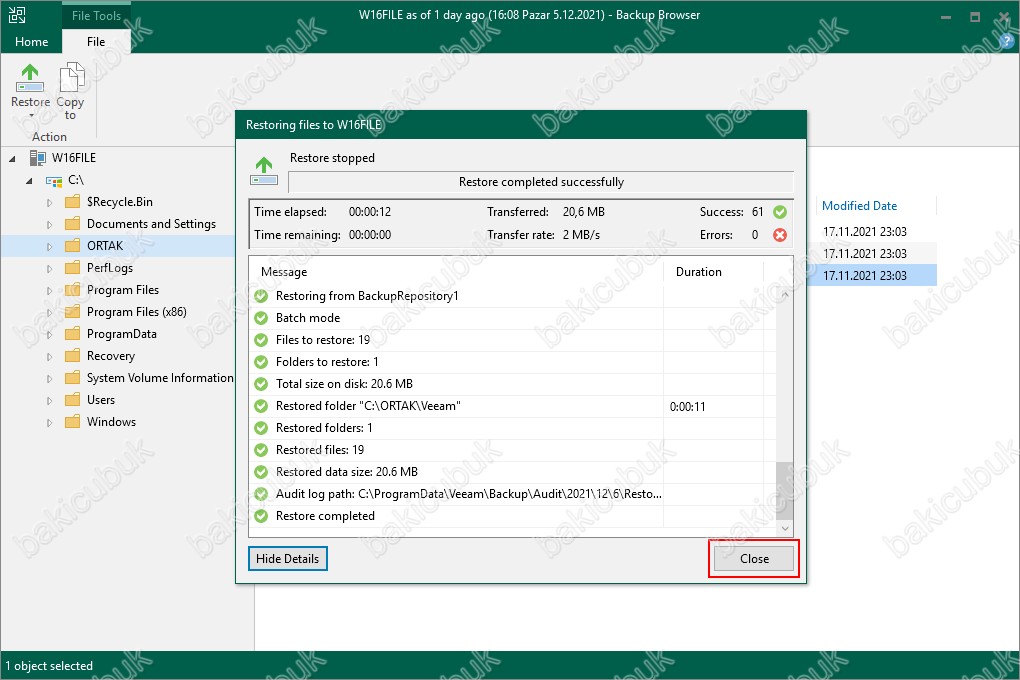Viewport: 1020px width, 680px height.
Task: Click the red Errors cross icon
Action: point(780,235)
